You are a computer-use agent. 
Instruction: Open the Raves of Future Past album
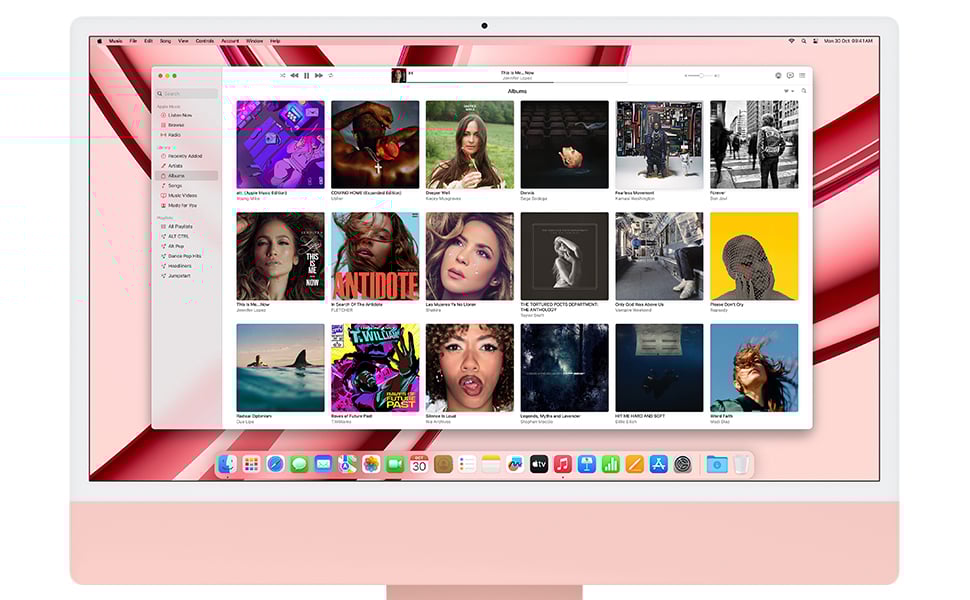click(x=375, y=367)
